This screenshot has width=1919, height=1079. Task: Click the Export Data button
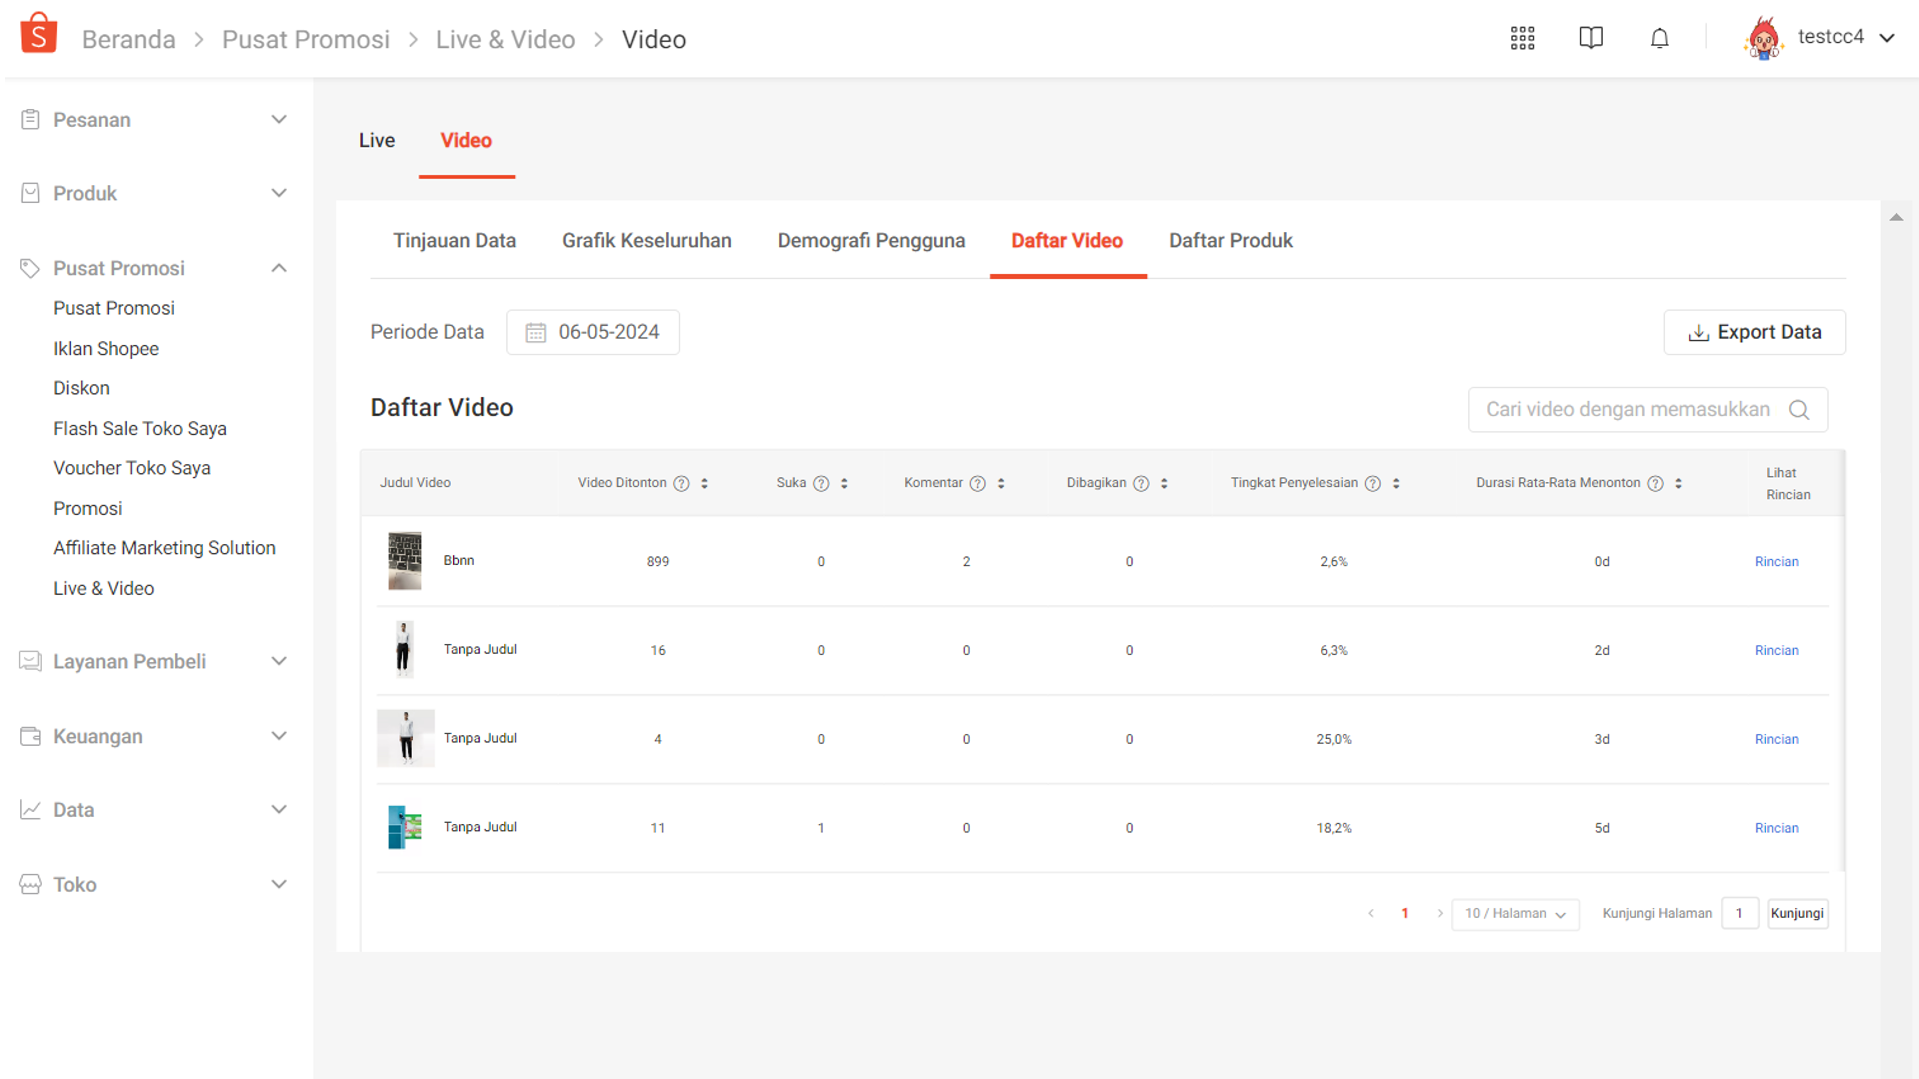(x=1754, y=331)
